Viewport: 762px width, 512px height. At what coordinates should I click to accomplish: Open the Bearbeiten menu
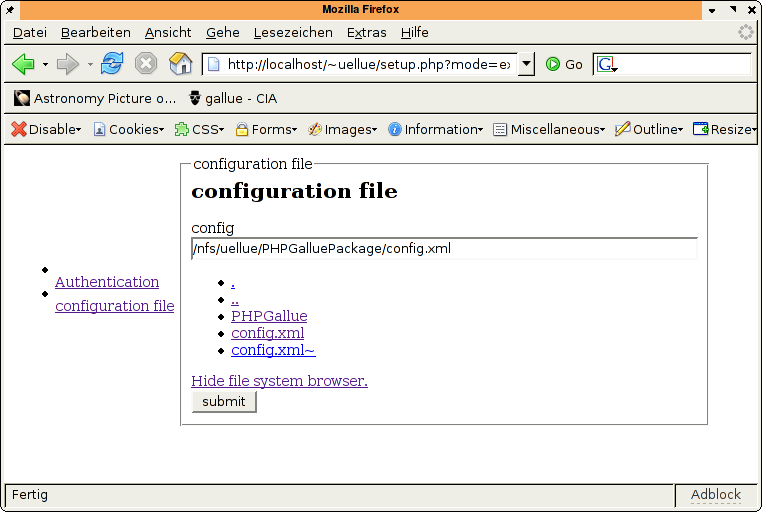click(x=97, y=32)
